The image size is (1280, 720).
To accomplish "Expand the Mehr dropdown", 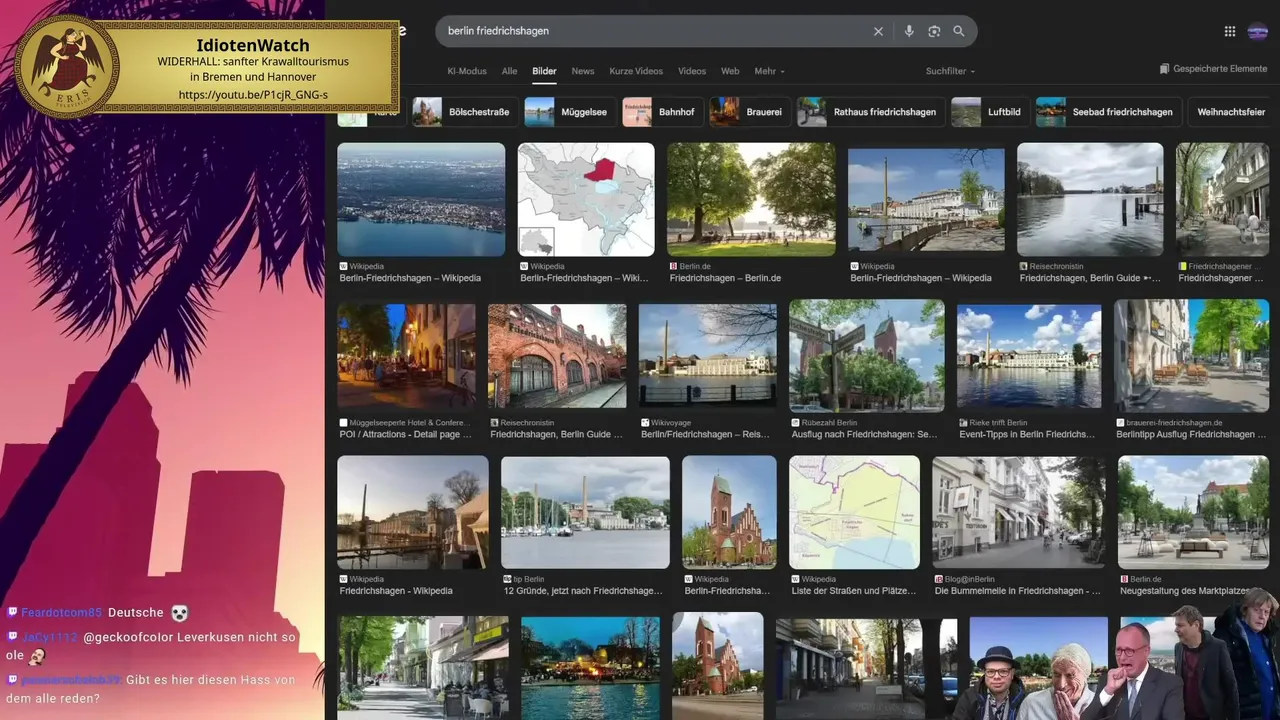I will pos(769,71).
